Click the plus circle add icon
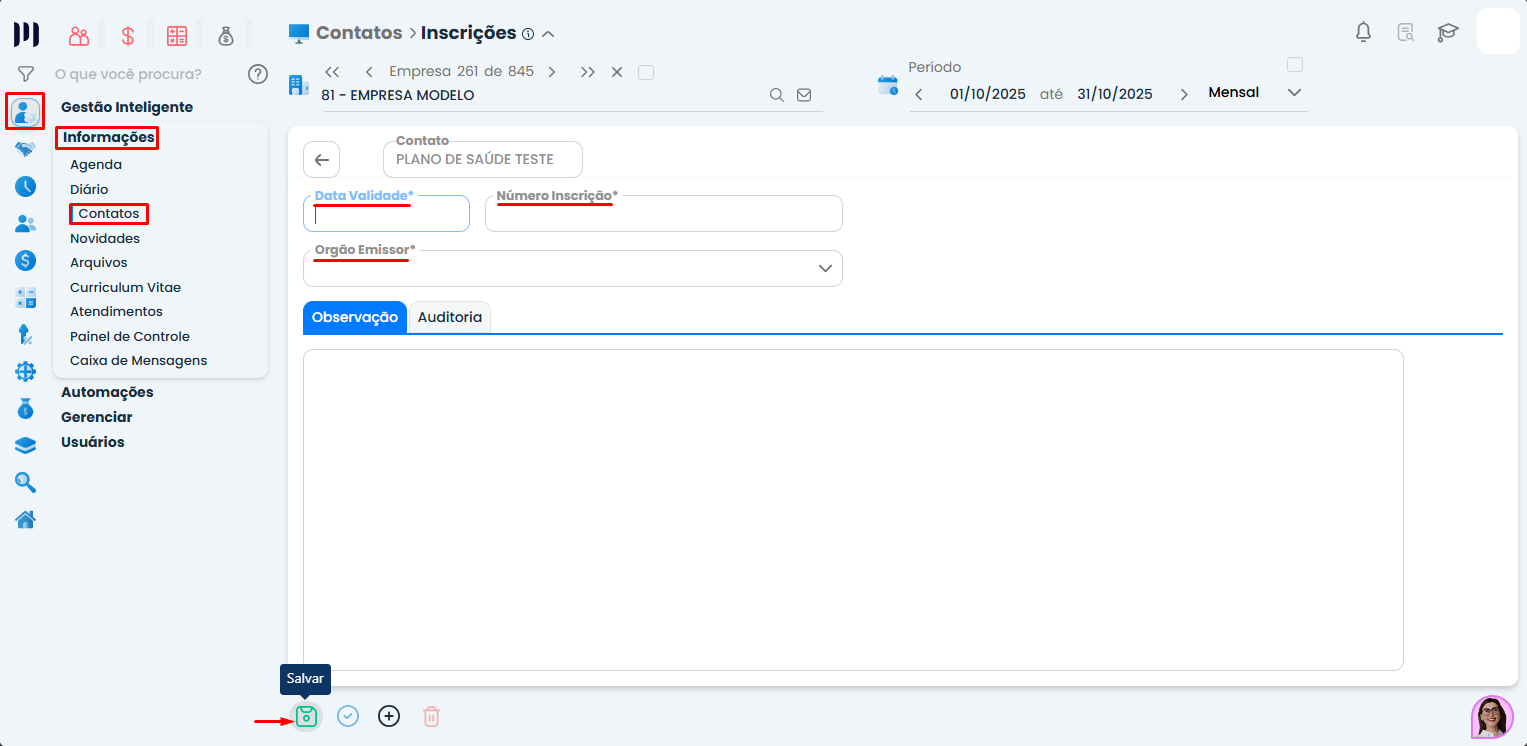1527x746 pixels. pyautogui.click(x=389, y=716)
